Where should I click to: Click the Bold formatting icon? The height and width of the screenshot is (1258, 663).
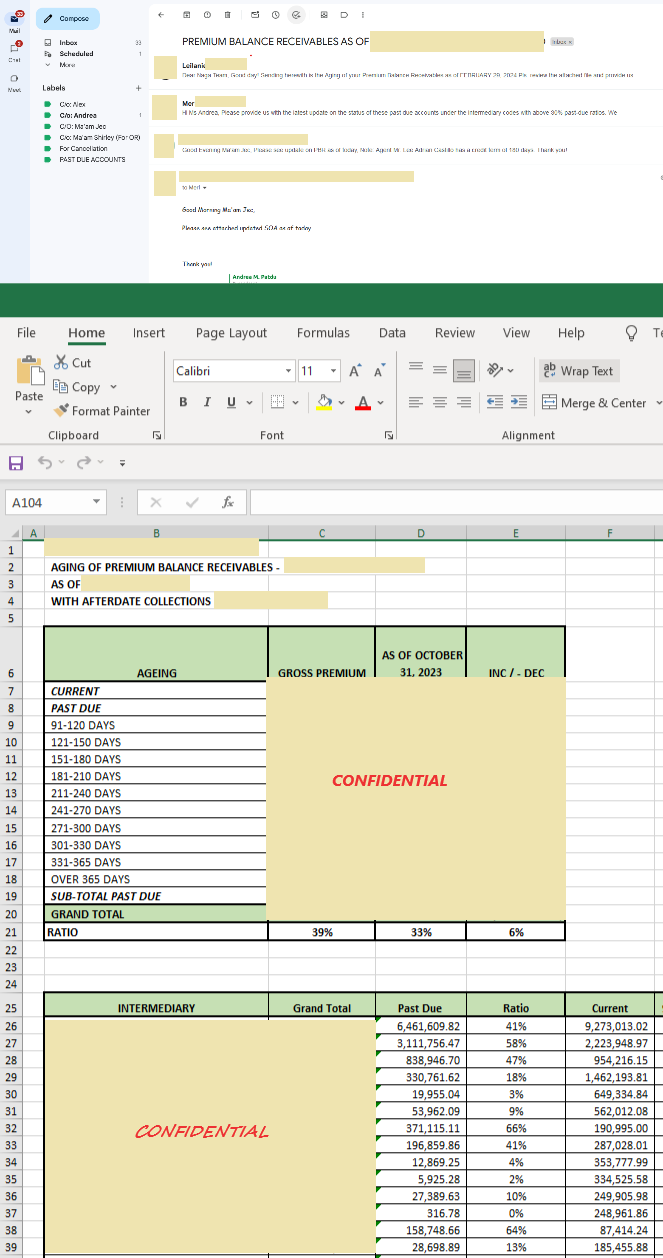tap(184, 402)
